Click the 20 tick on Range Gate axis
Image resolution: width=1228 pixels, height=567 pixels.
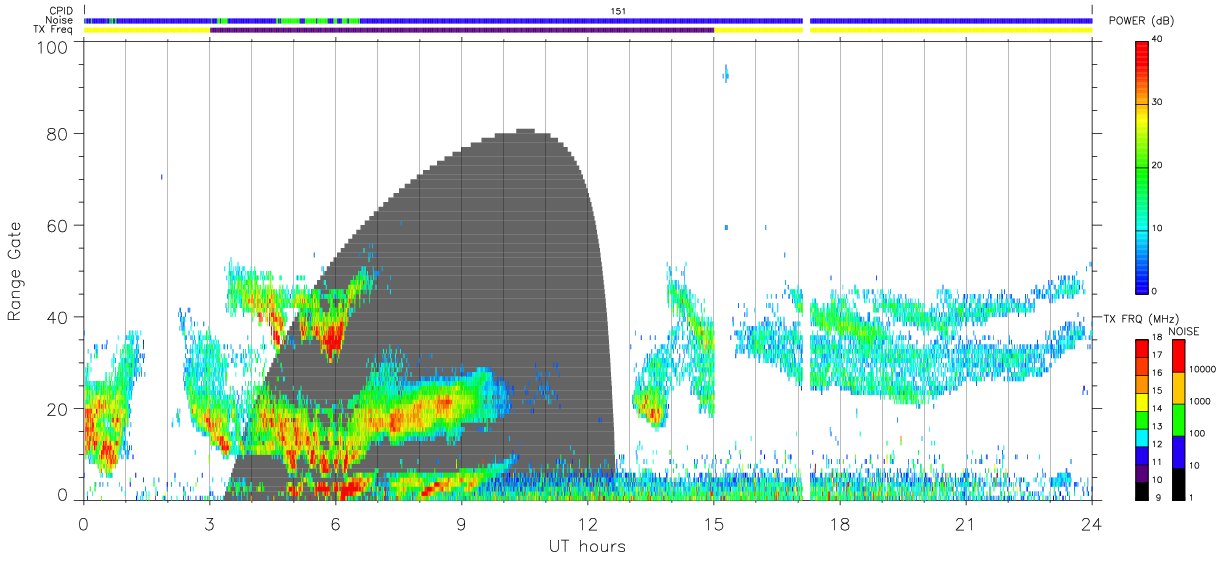tap(59, 409)
